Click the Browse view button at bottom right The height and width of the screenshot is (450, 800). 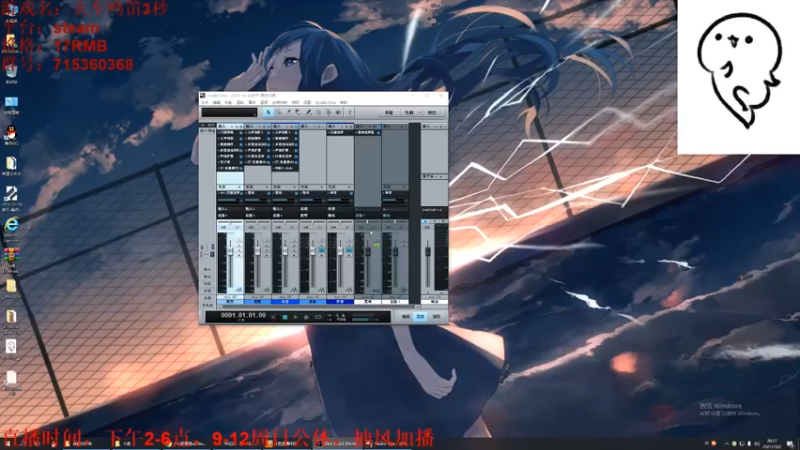pyautogui.click(x=436, y=317)
